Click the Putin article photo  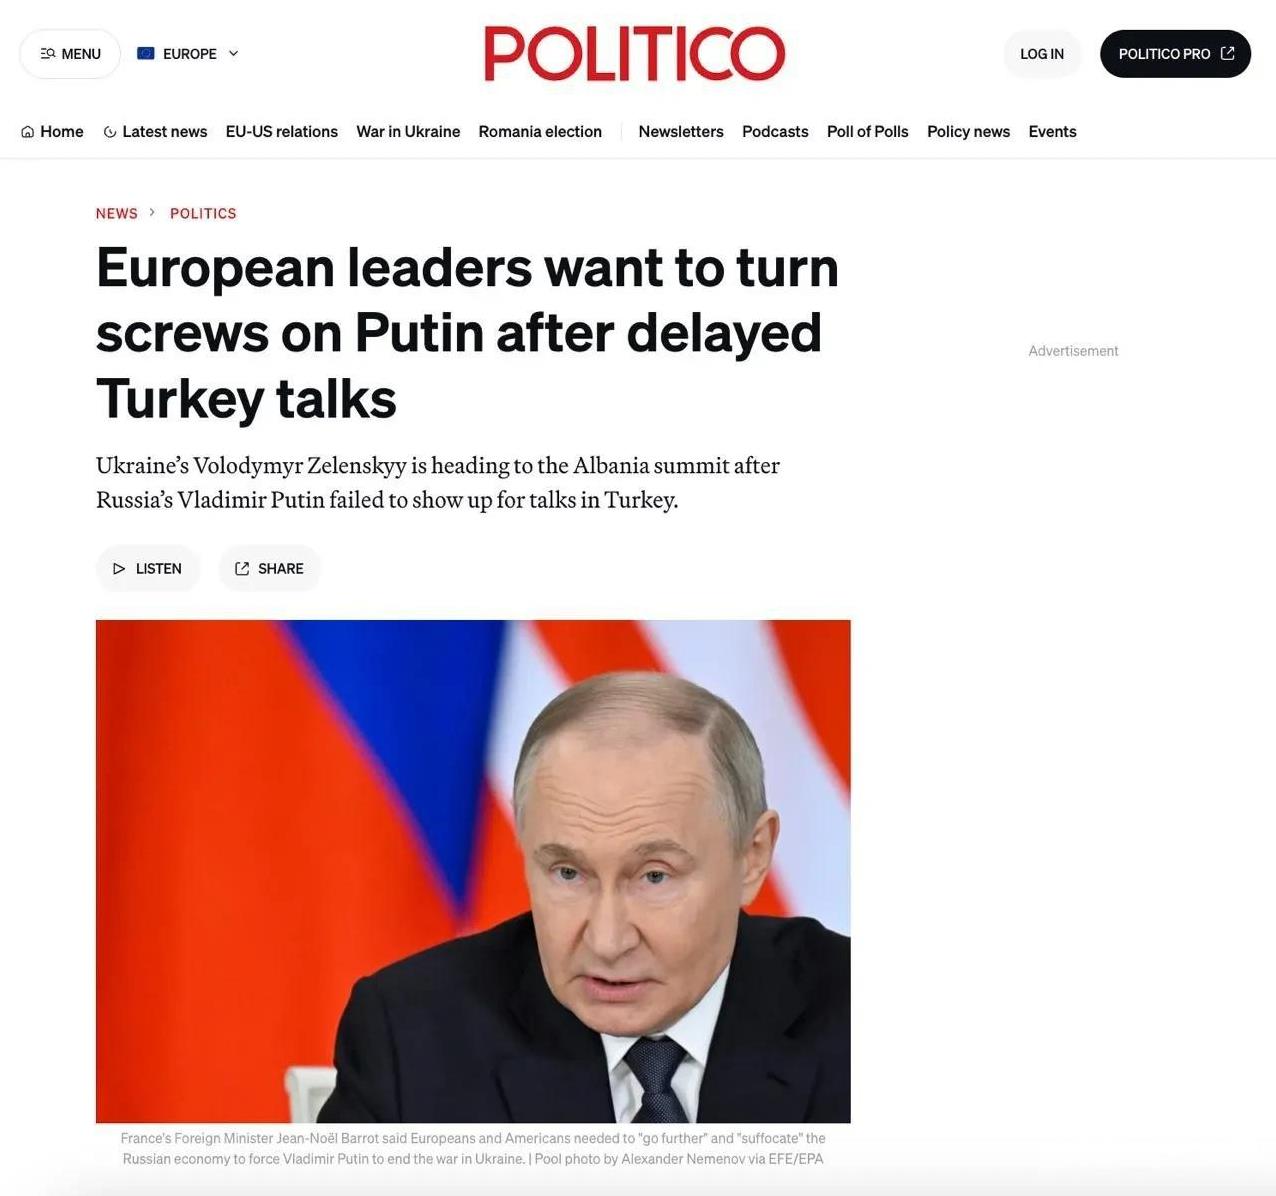coord(473,871)
